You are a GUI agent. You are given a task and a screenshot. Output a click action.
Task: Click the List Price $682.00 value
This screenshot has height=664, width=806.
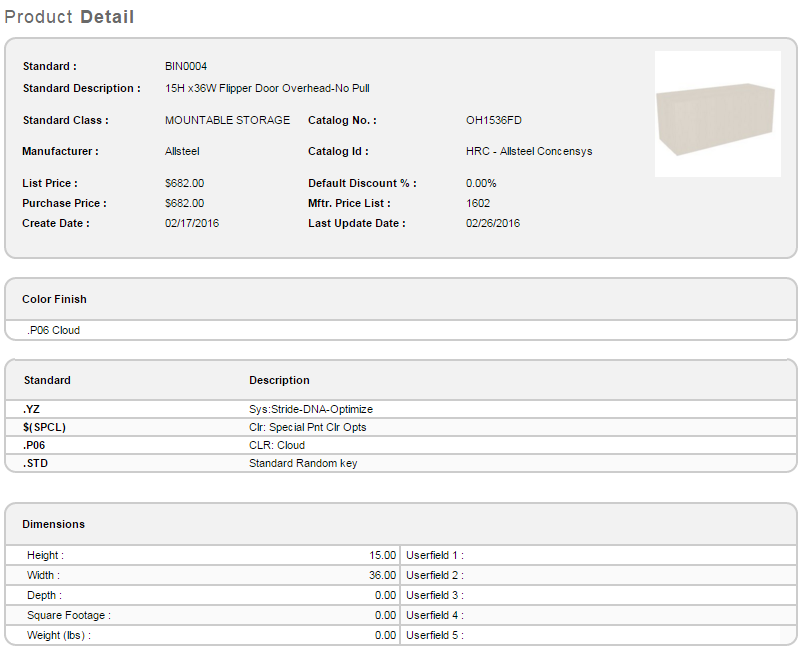click(x=184, y=183)
